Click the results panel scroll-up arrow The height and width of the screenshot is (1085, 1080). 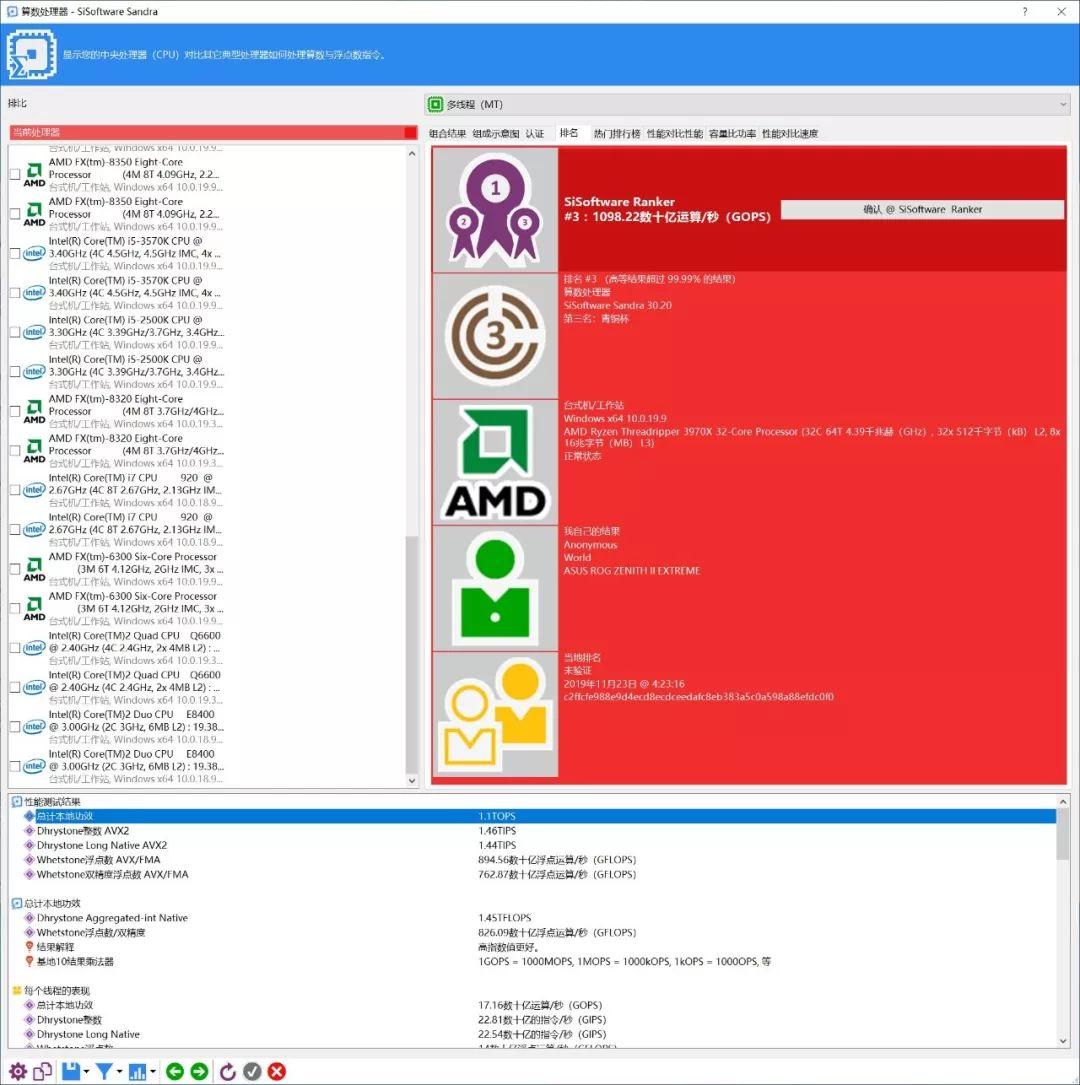[x=1063, y=801]
